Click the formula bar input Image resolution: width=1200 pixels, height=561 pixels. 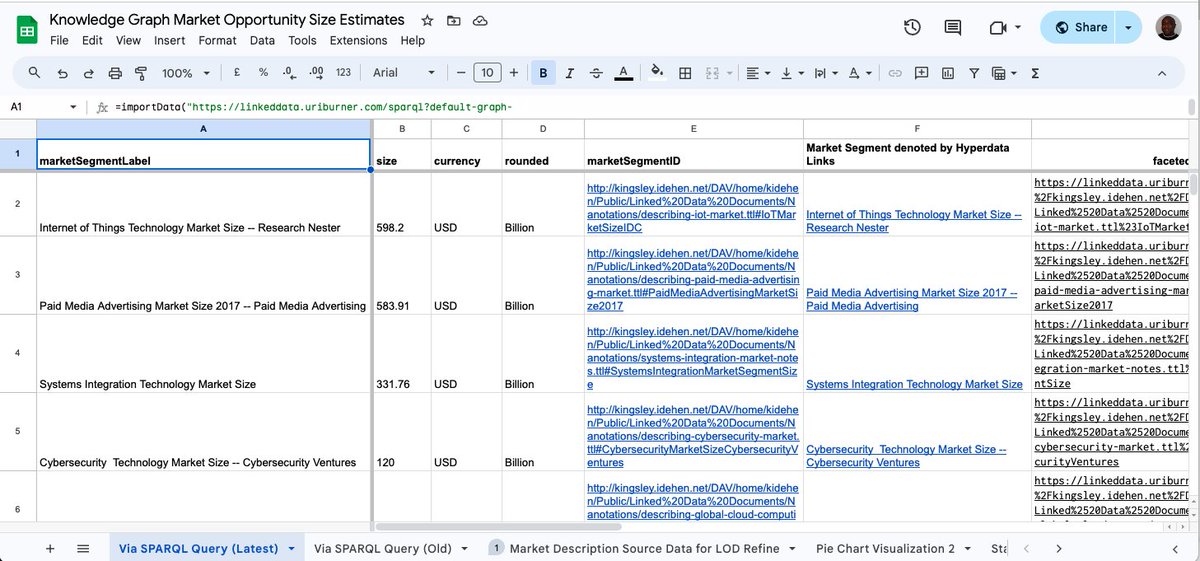pyautogui.click(x=650, y=107)
